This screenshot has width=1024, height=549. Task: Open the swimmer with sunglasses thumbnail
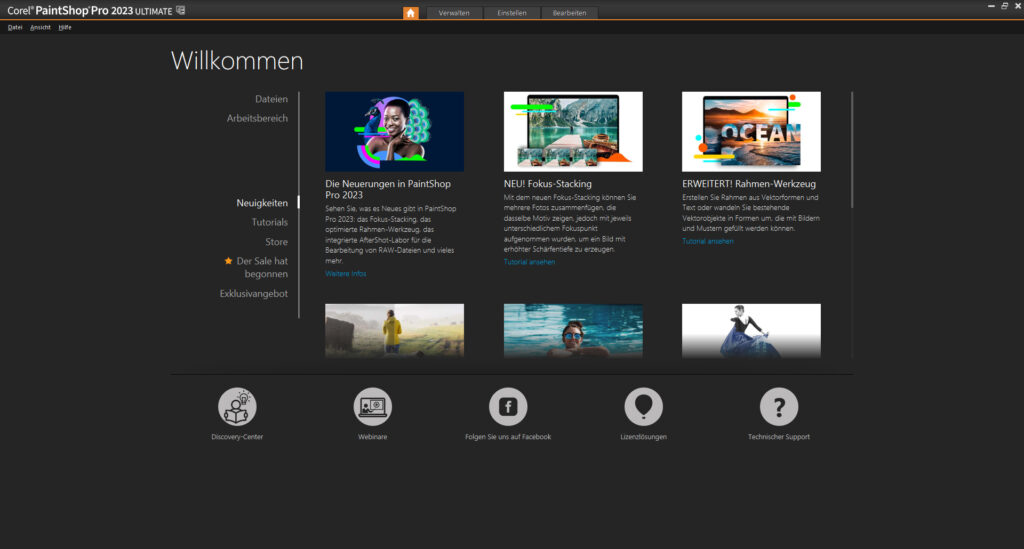point(573,330)
